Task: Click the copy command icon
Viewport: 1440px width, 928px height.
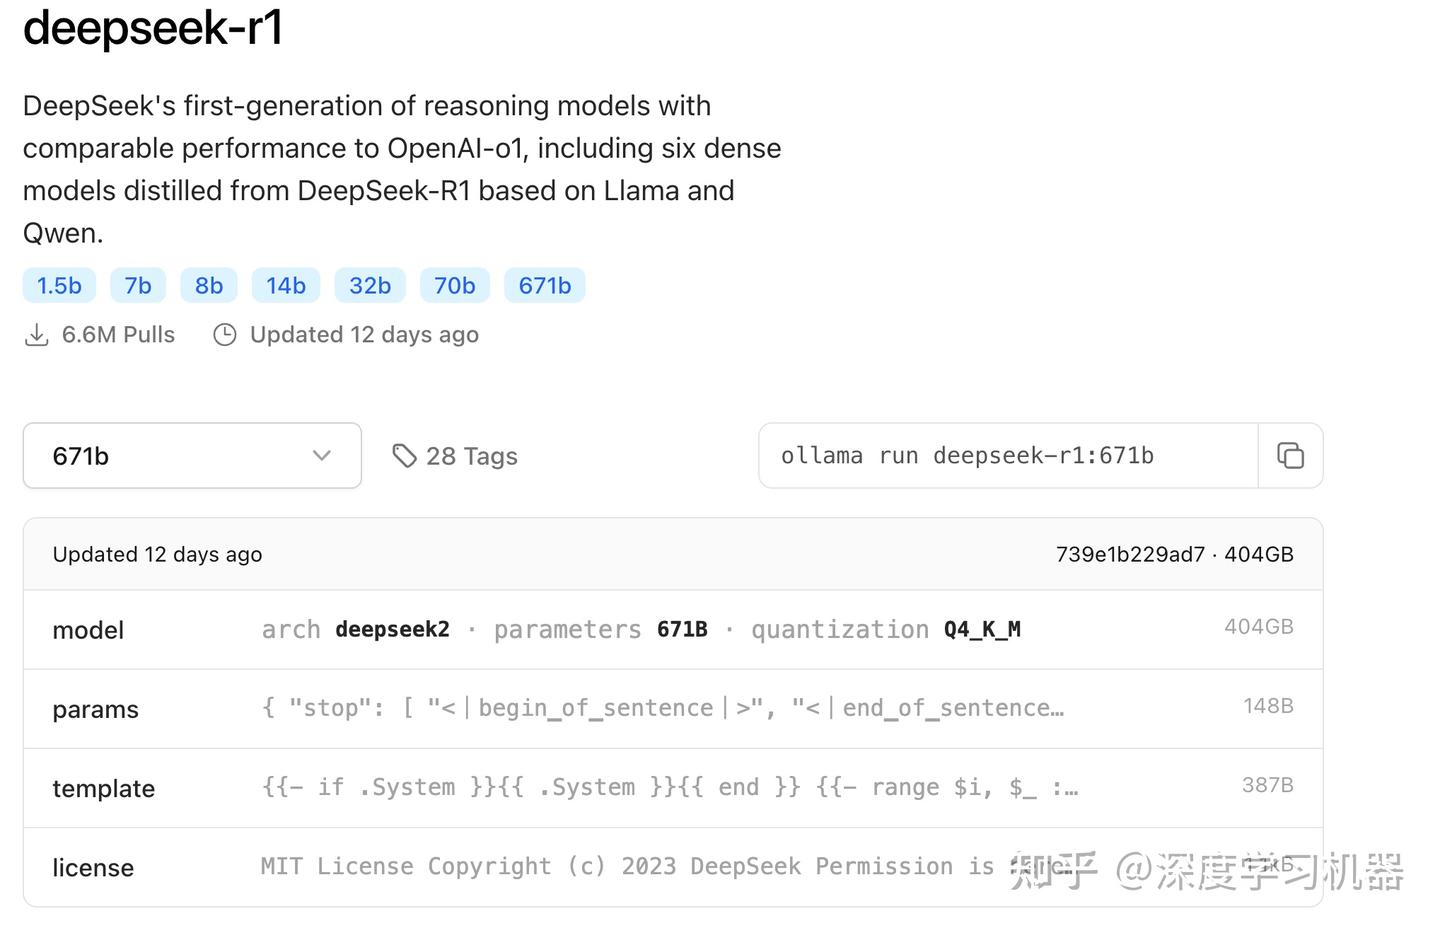Action: point(1290,455)
